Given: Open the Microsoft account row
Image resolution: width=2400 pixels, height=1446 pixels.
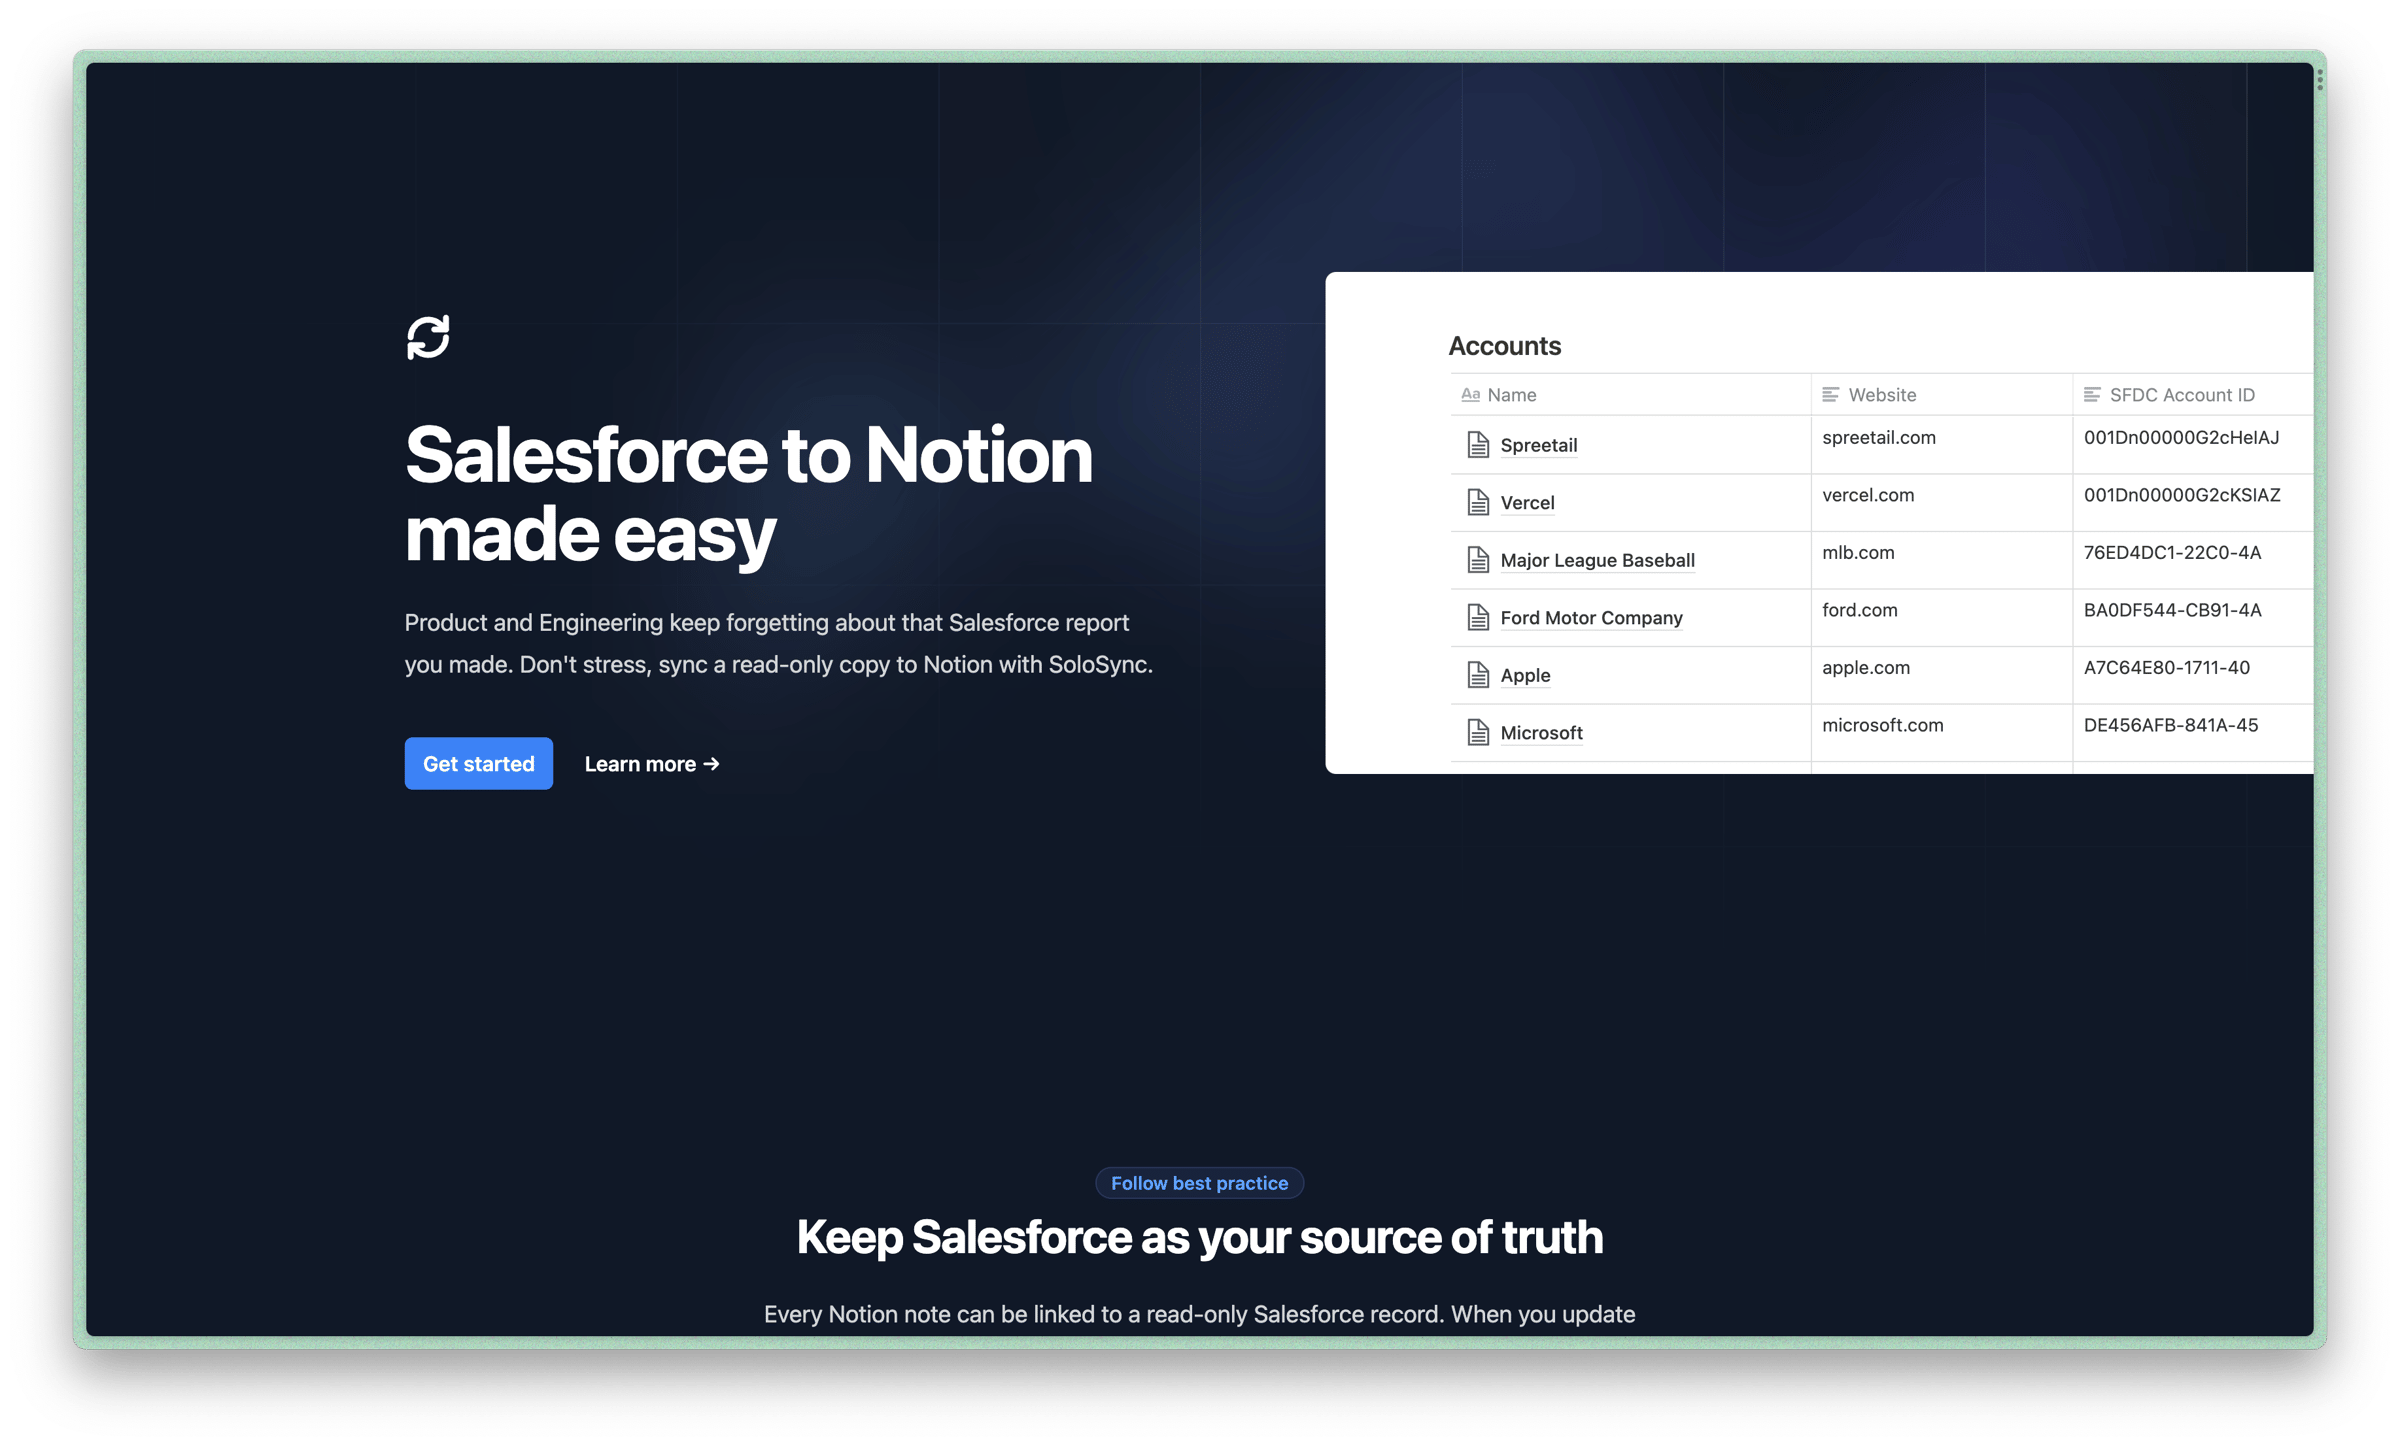Looking at the screenshot, I should [1541, 732].
